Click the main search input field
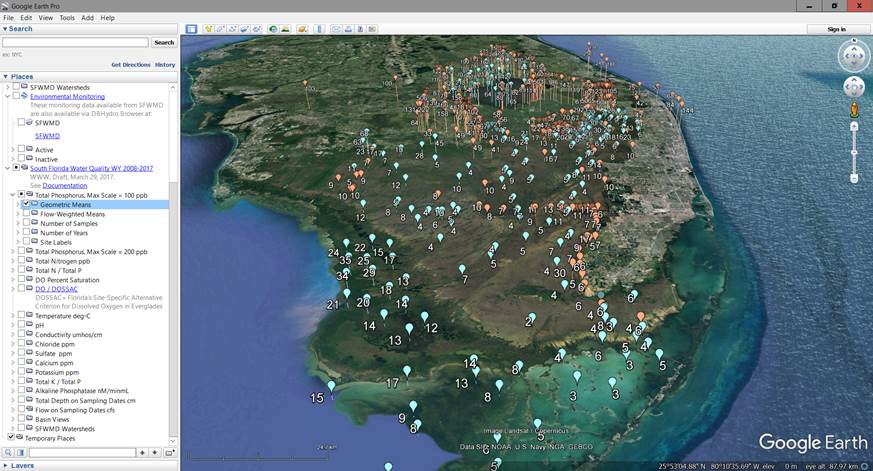 75,42
